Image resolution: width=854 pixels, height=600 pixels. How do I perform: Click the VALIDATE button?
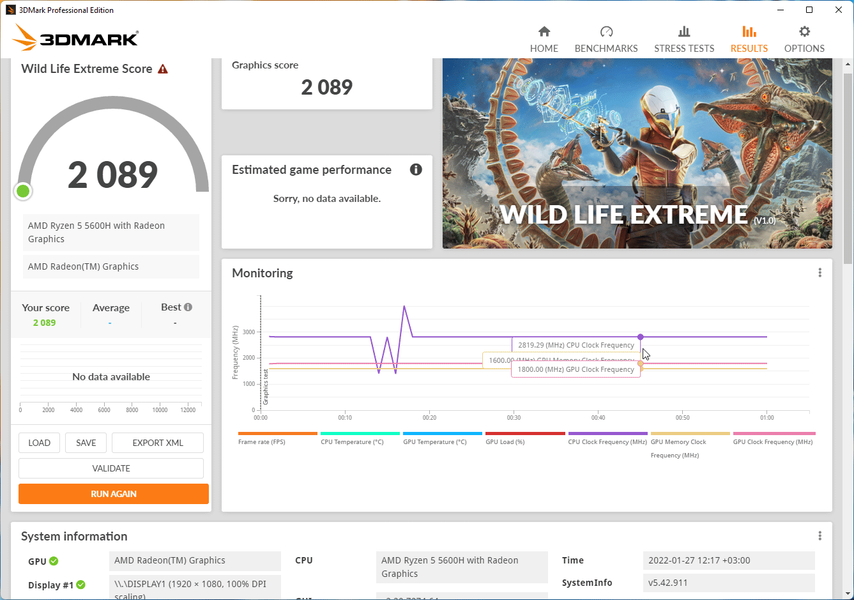tap(111, 468)
